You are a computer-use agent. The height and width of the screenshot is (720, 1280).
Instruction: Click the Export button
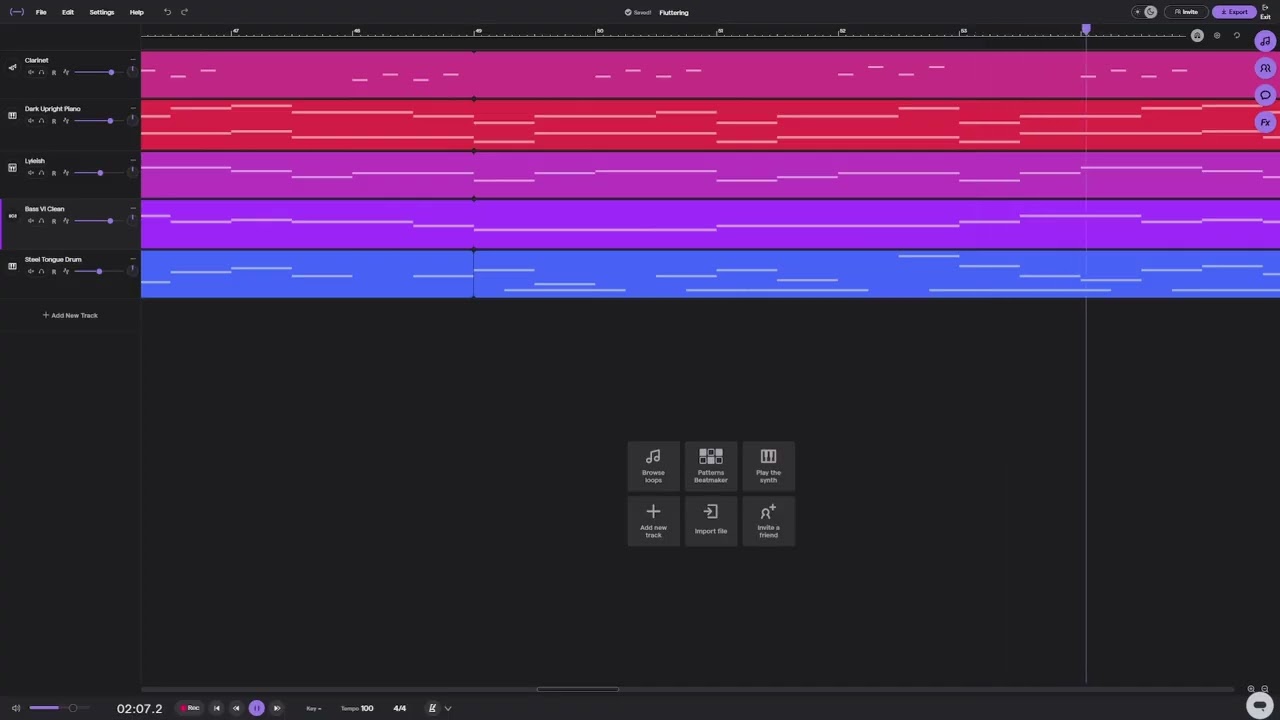1235,12
